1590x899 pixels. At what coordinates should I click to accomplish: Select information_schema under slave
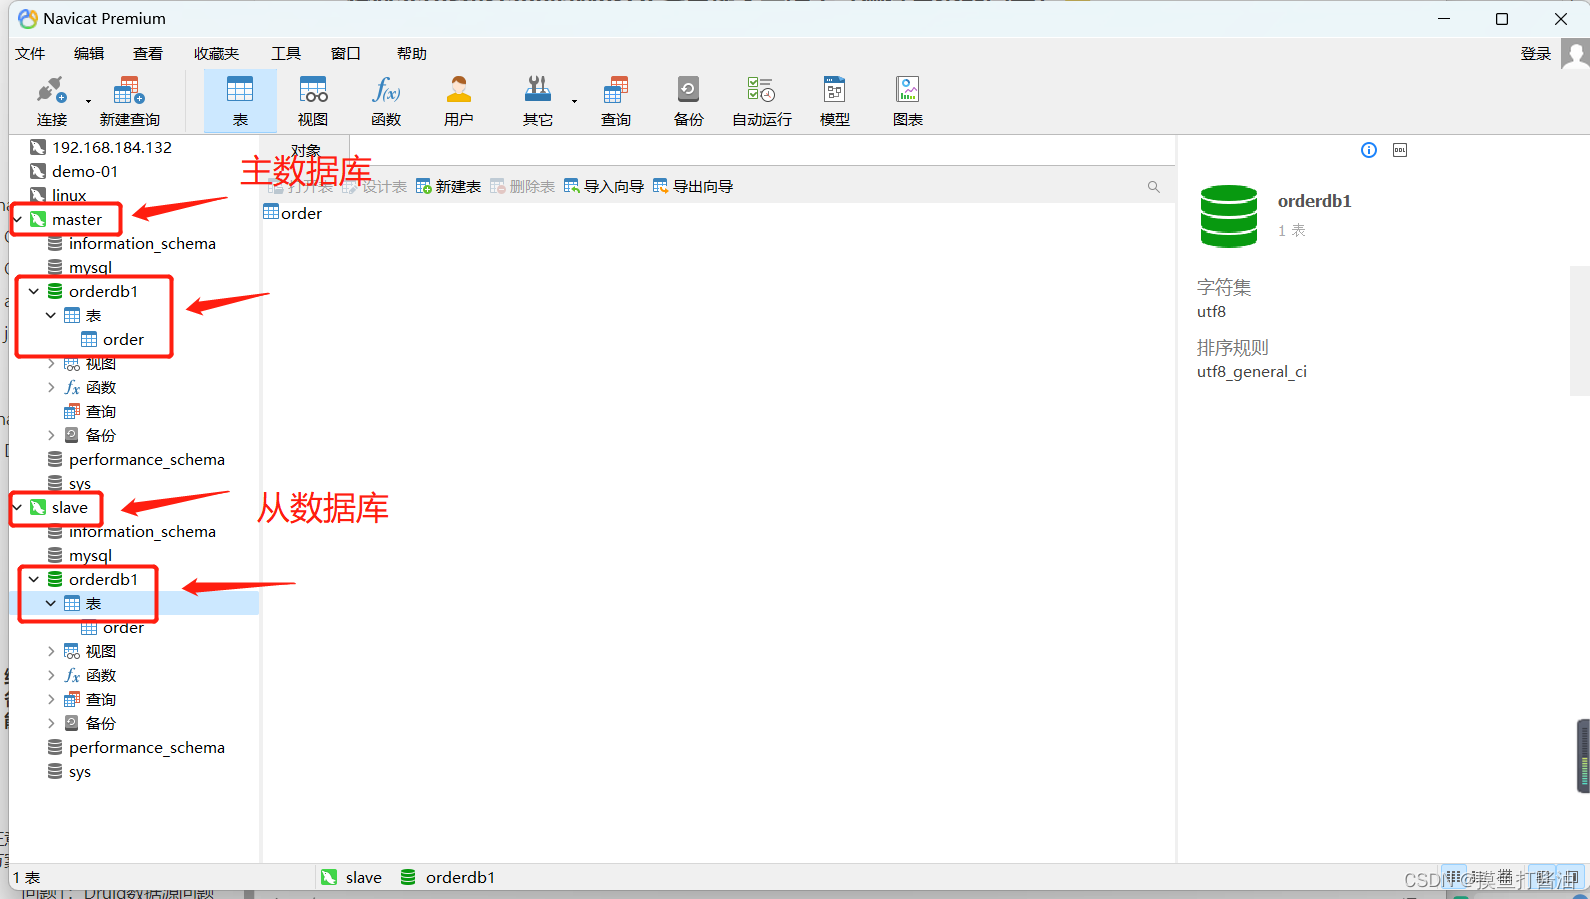coord(142,531)
